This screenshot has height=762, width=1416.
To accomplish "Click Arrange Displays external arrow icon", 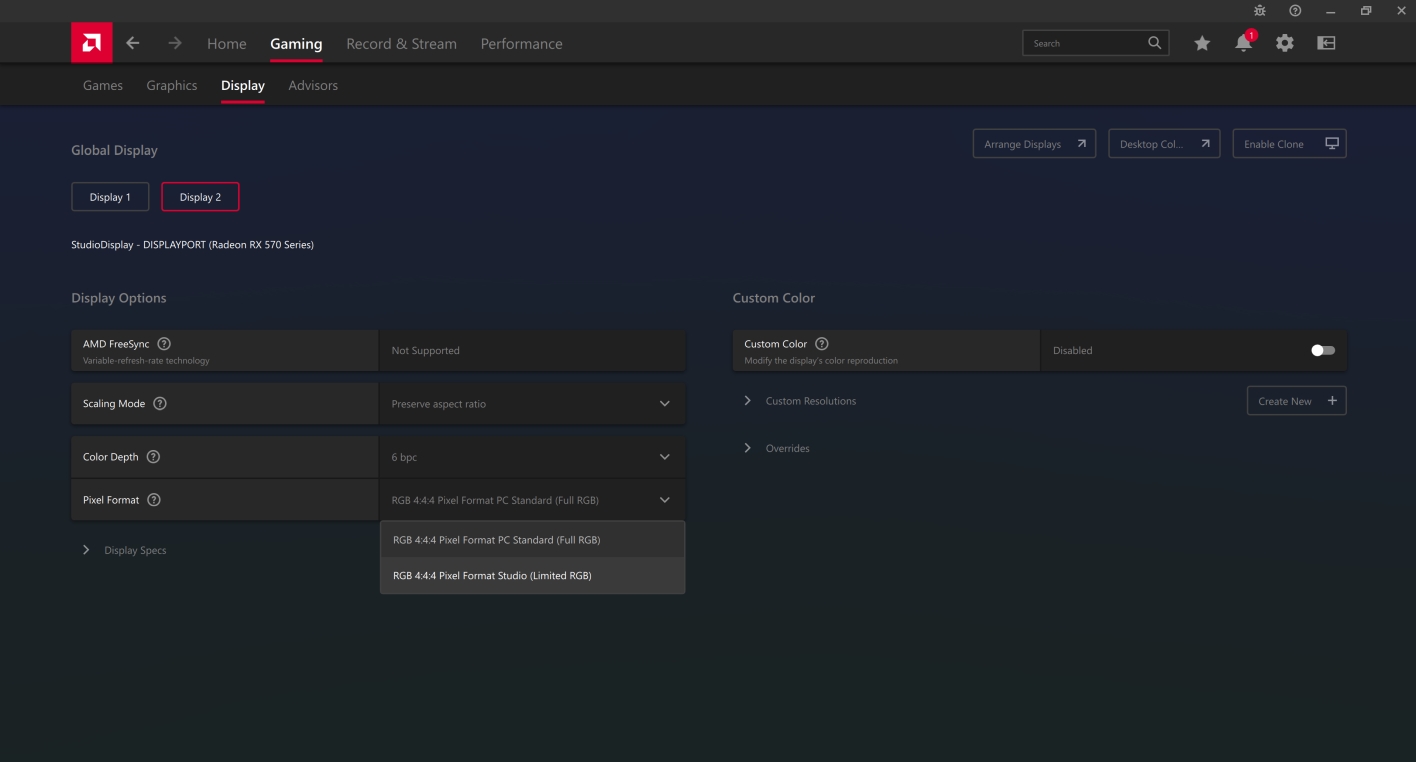I will [x=1081, y=144].
